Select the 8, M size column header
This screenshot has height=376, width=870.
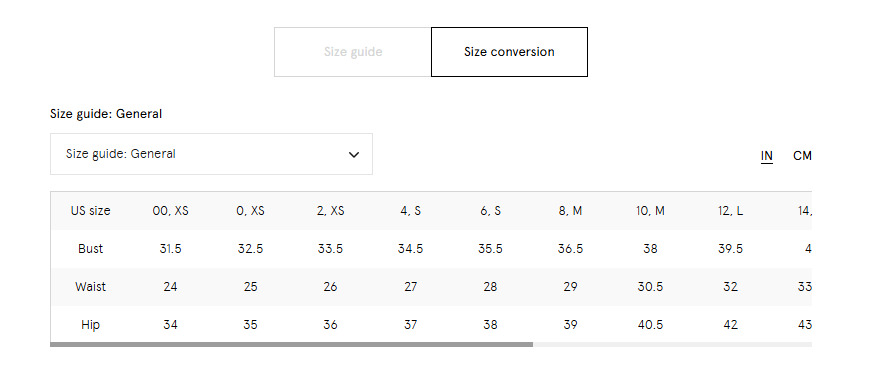pos(570,211)
